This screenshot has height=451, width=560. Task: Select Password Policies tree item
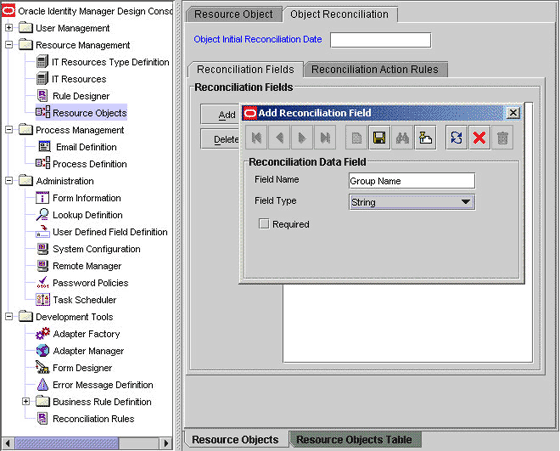tap(90, 282)
